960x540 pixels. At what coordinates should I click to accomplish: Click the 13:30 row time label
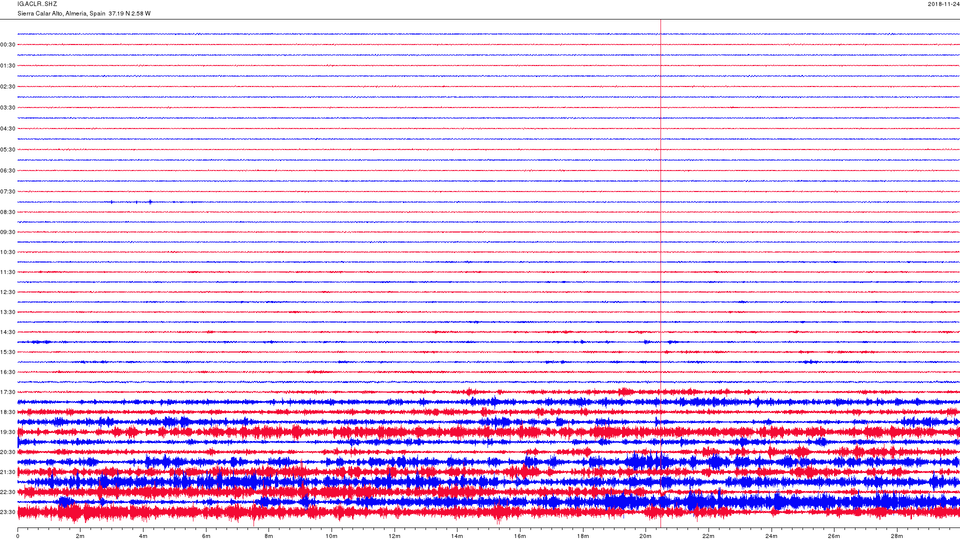tap(8, 312)
